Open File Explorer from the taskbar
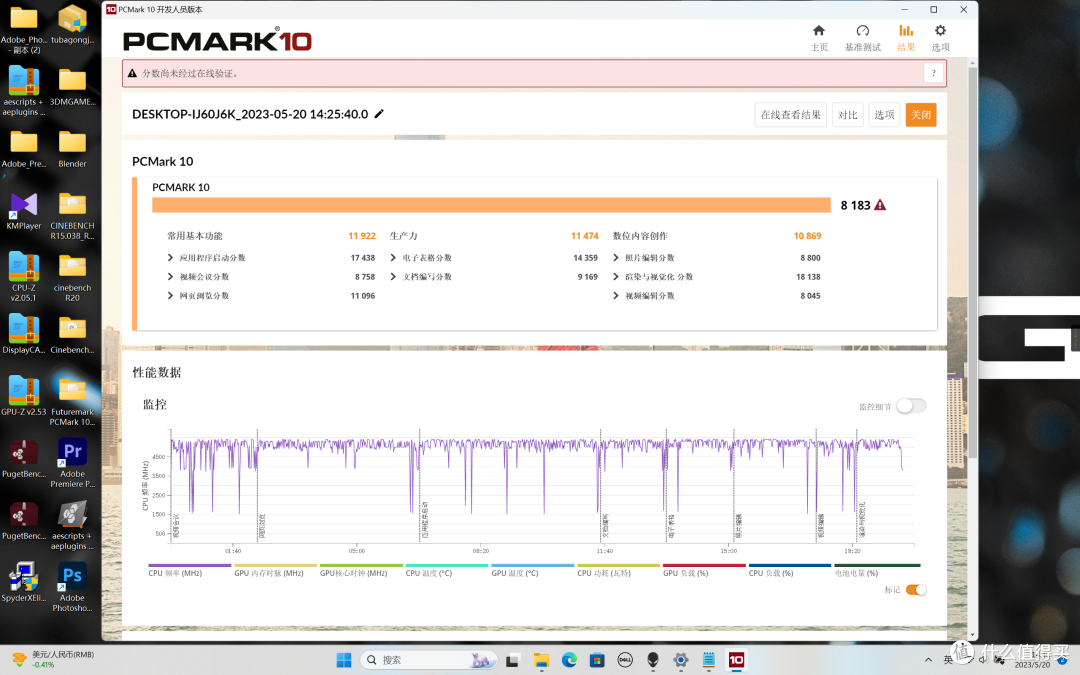 click(541, 660)
